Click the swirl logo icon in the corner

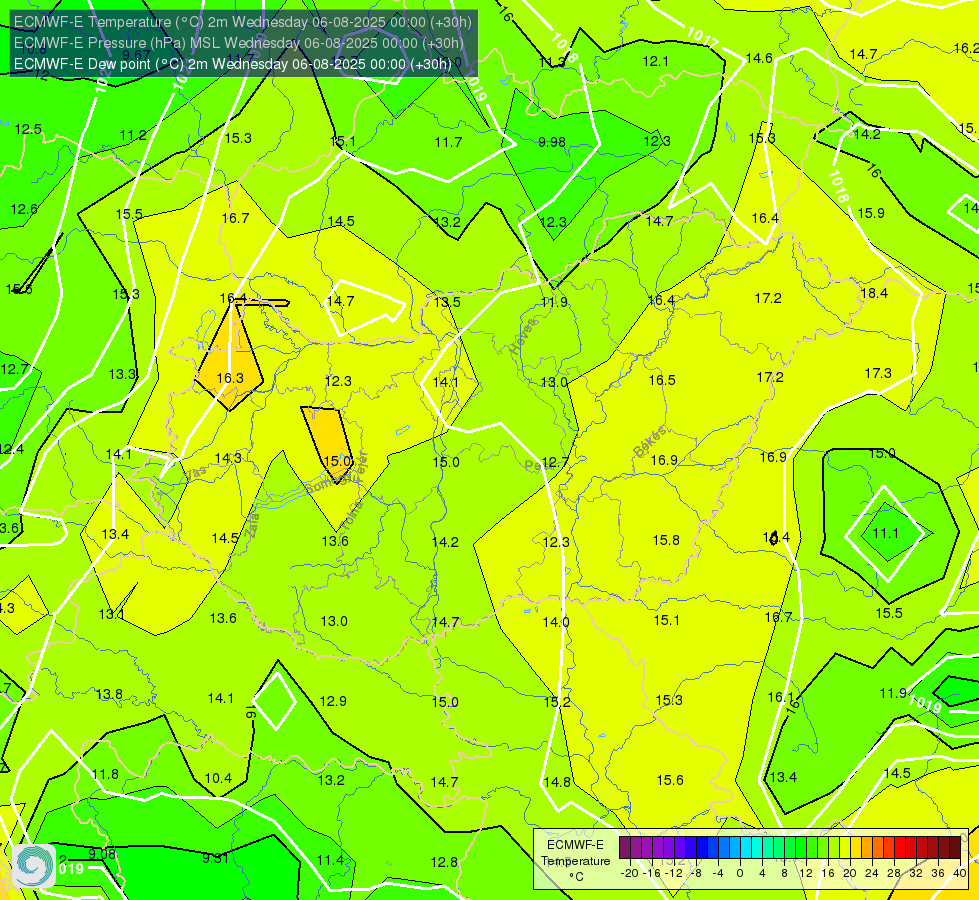tap(34, 865)
